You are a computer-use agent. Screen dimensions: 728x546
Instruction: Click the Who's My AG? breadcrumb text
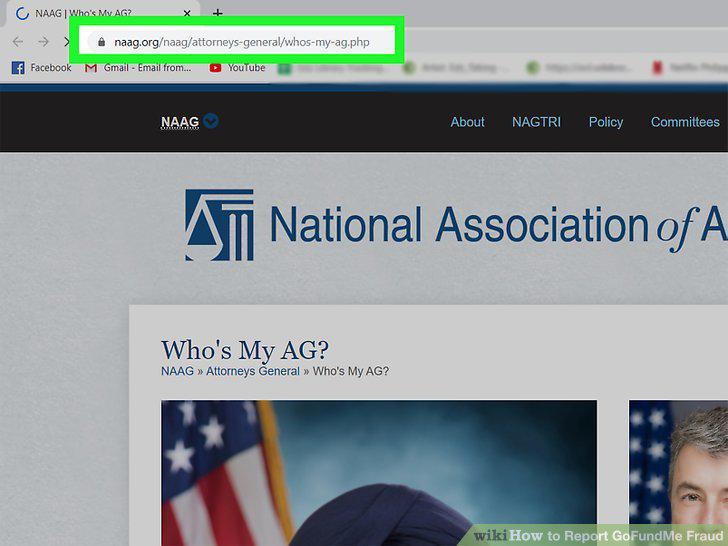[x=351, y=371]
